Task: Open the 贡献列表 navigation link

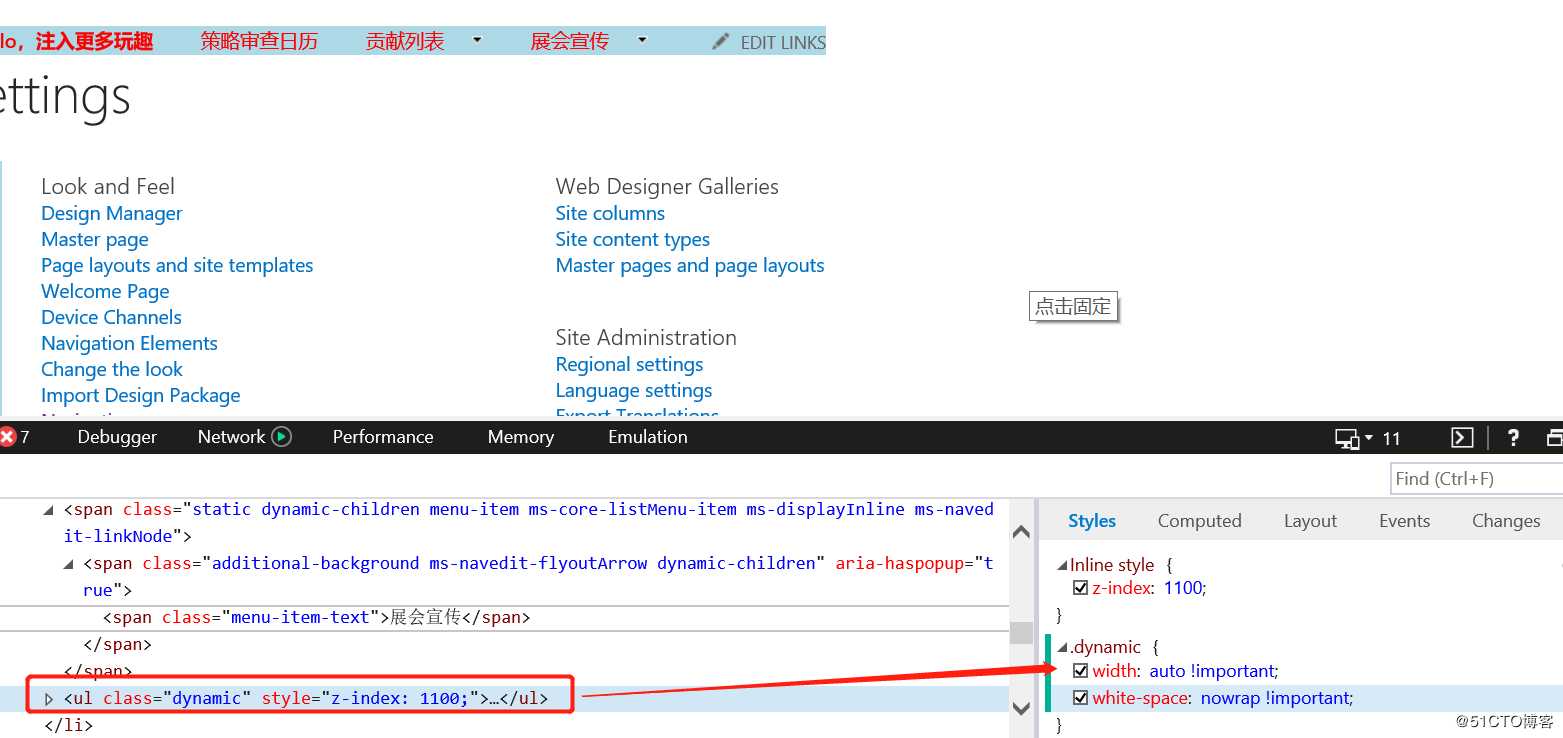Action: 405,41
